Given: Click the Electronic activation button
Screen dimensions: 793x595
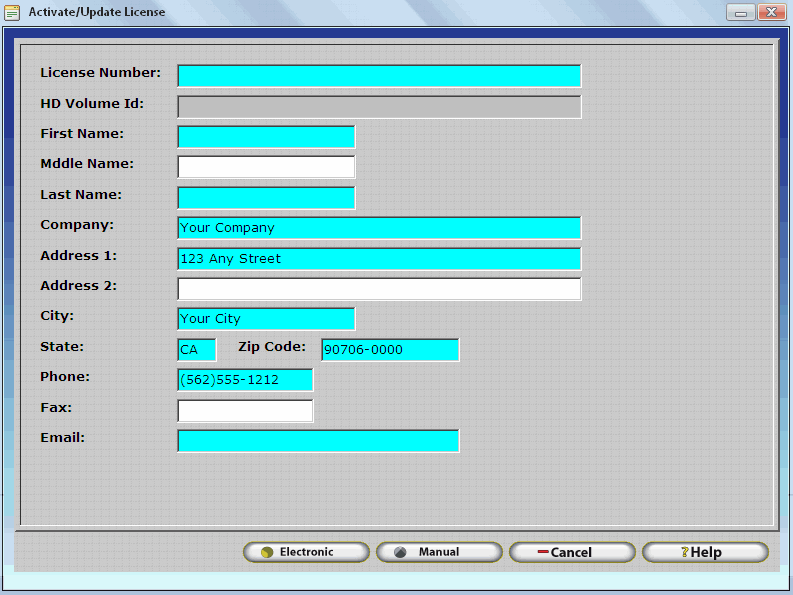Looking at the screenshot, I should point(306,552).
